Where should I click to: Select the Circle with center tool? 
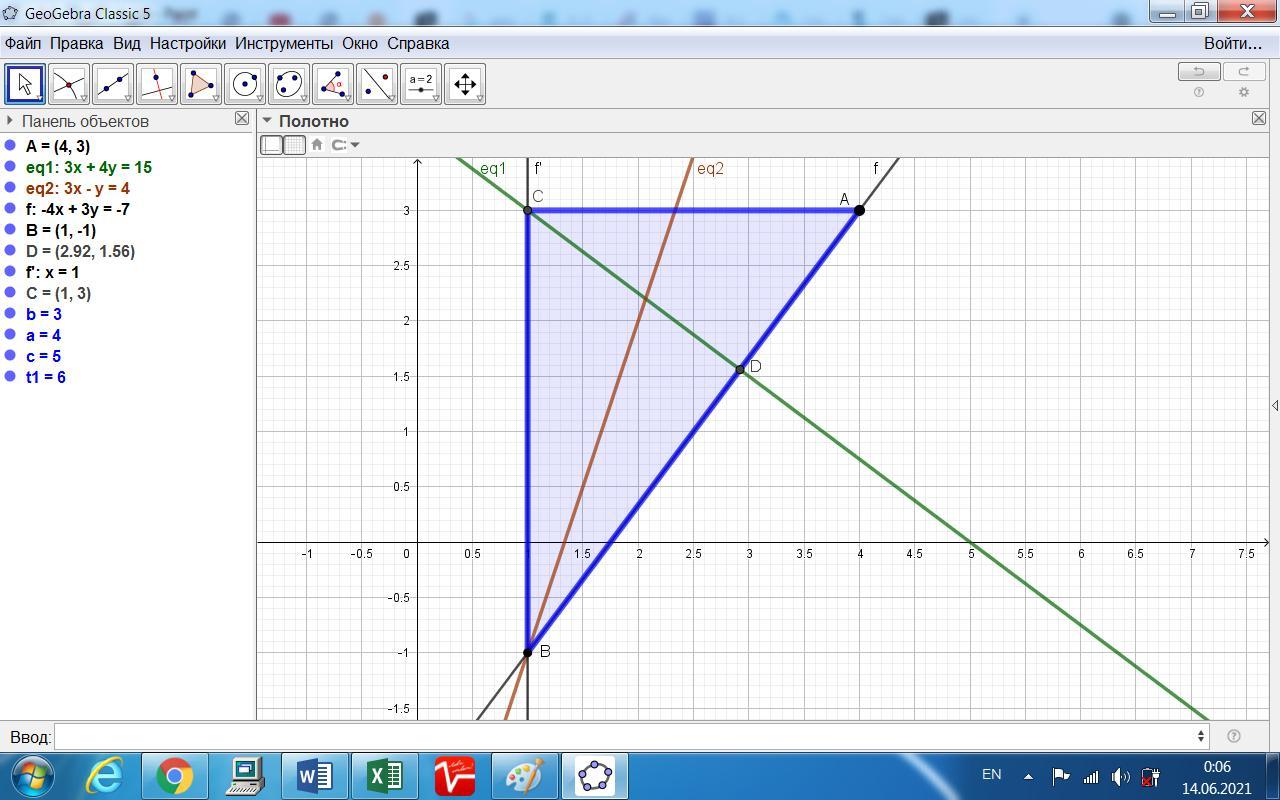[x=245, y=84]
